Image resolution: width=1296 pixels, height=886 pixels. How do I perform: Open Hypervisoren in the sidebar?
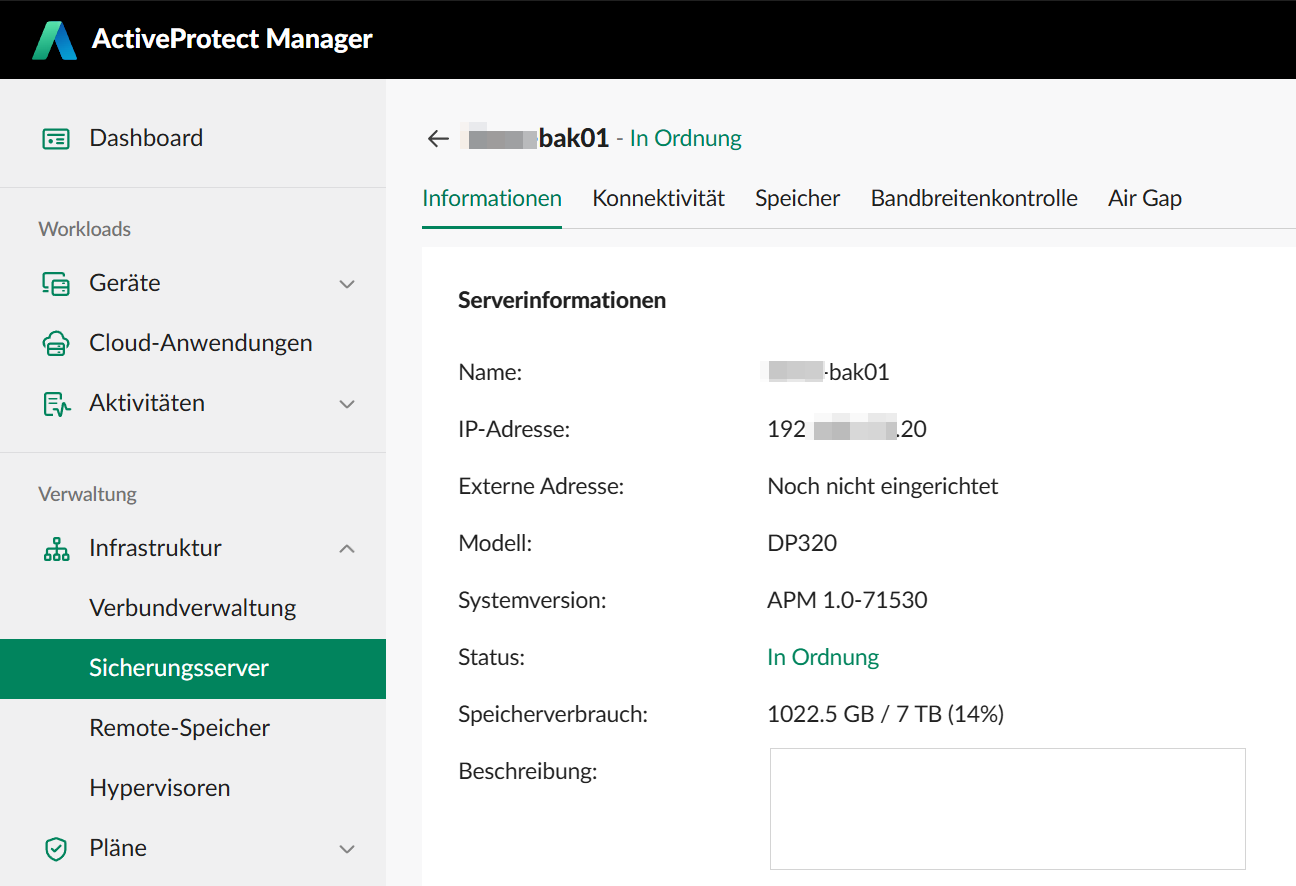(193, 788)
